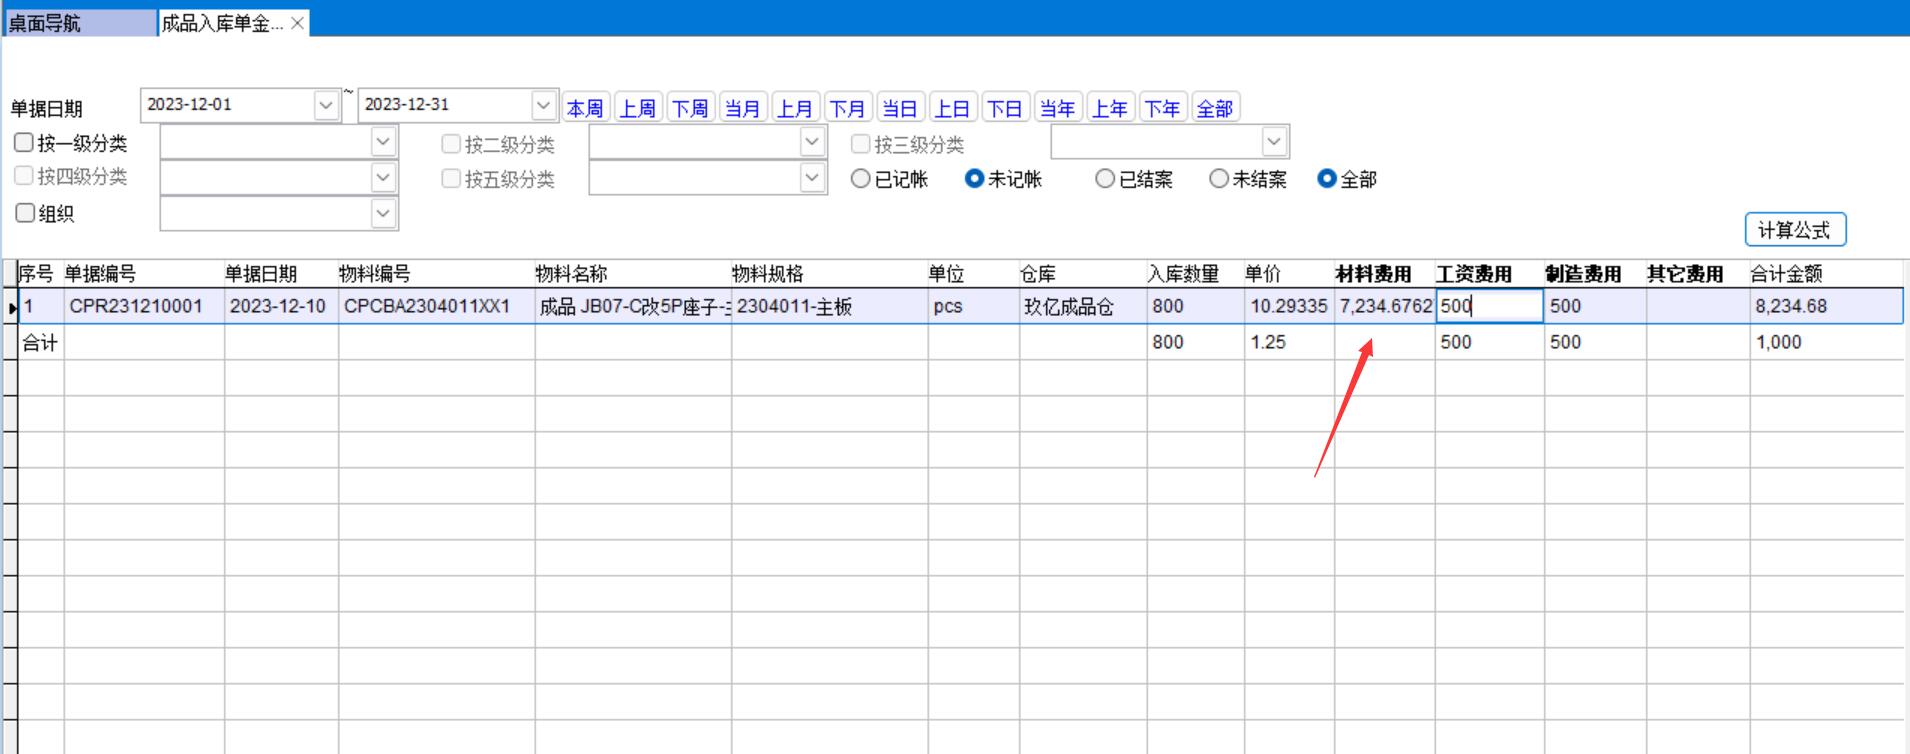Viewport: 1910px width, 754px height.
Task: Select the 成品入库单金 tab
Action: [222, 23]
